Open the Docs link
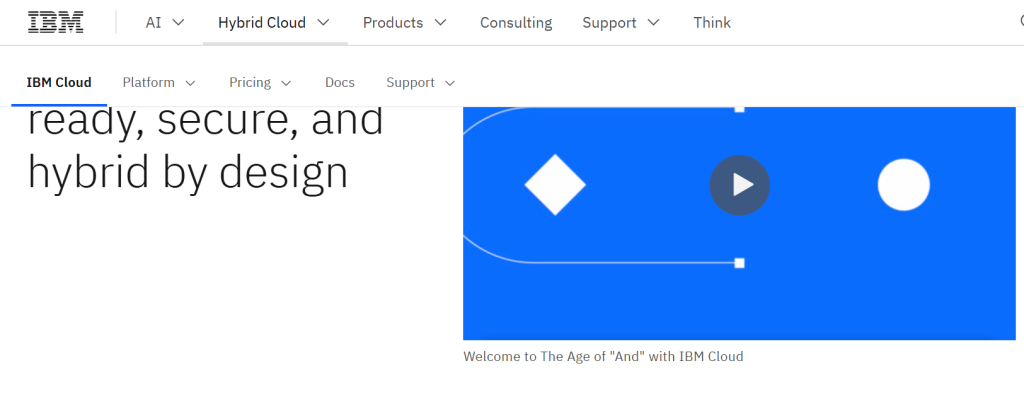 [x=340, y=82]
